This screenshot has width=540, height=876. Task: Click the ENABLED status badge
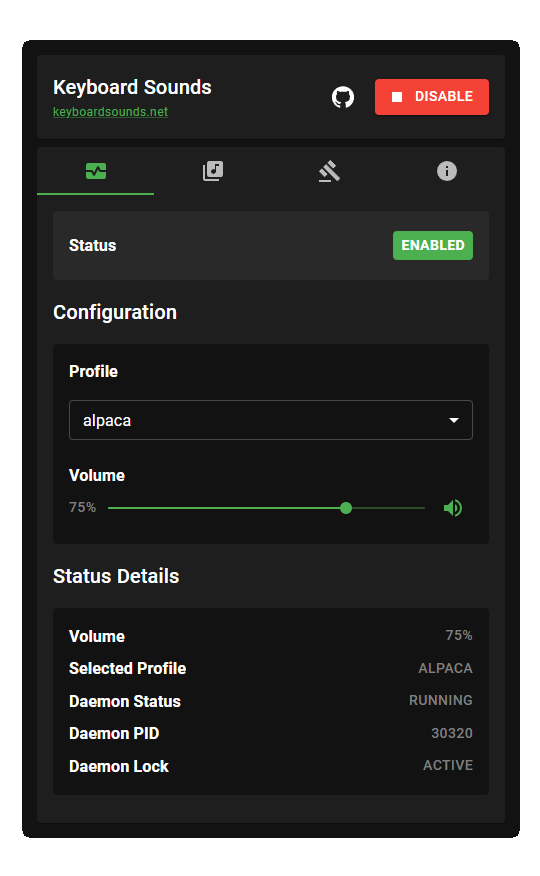point(432,245)
